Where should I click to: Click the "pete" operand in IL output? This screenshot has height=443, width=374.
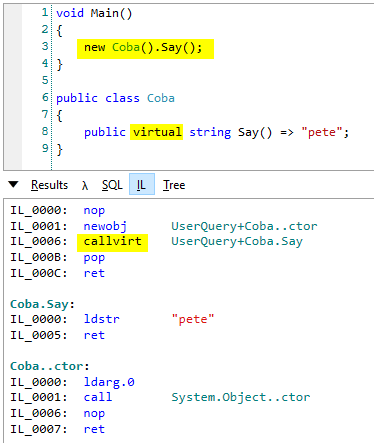pyautogui.click(x=193, y=319)
